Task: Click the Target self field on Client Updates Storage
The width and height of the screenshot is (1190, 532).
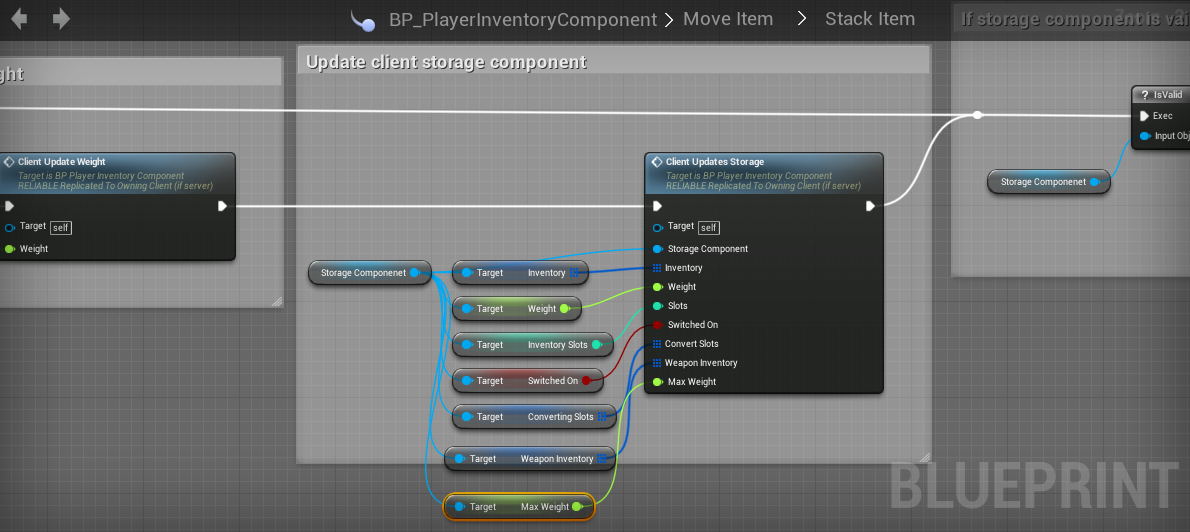Action: coord(708,228)
